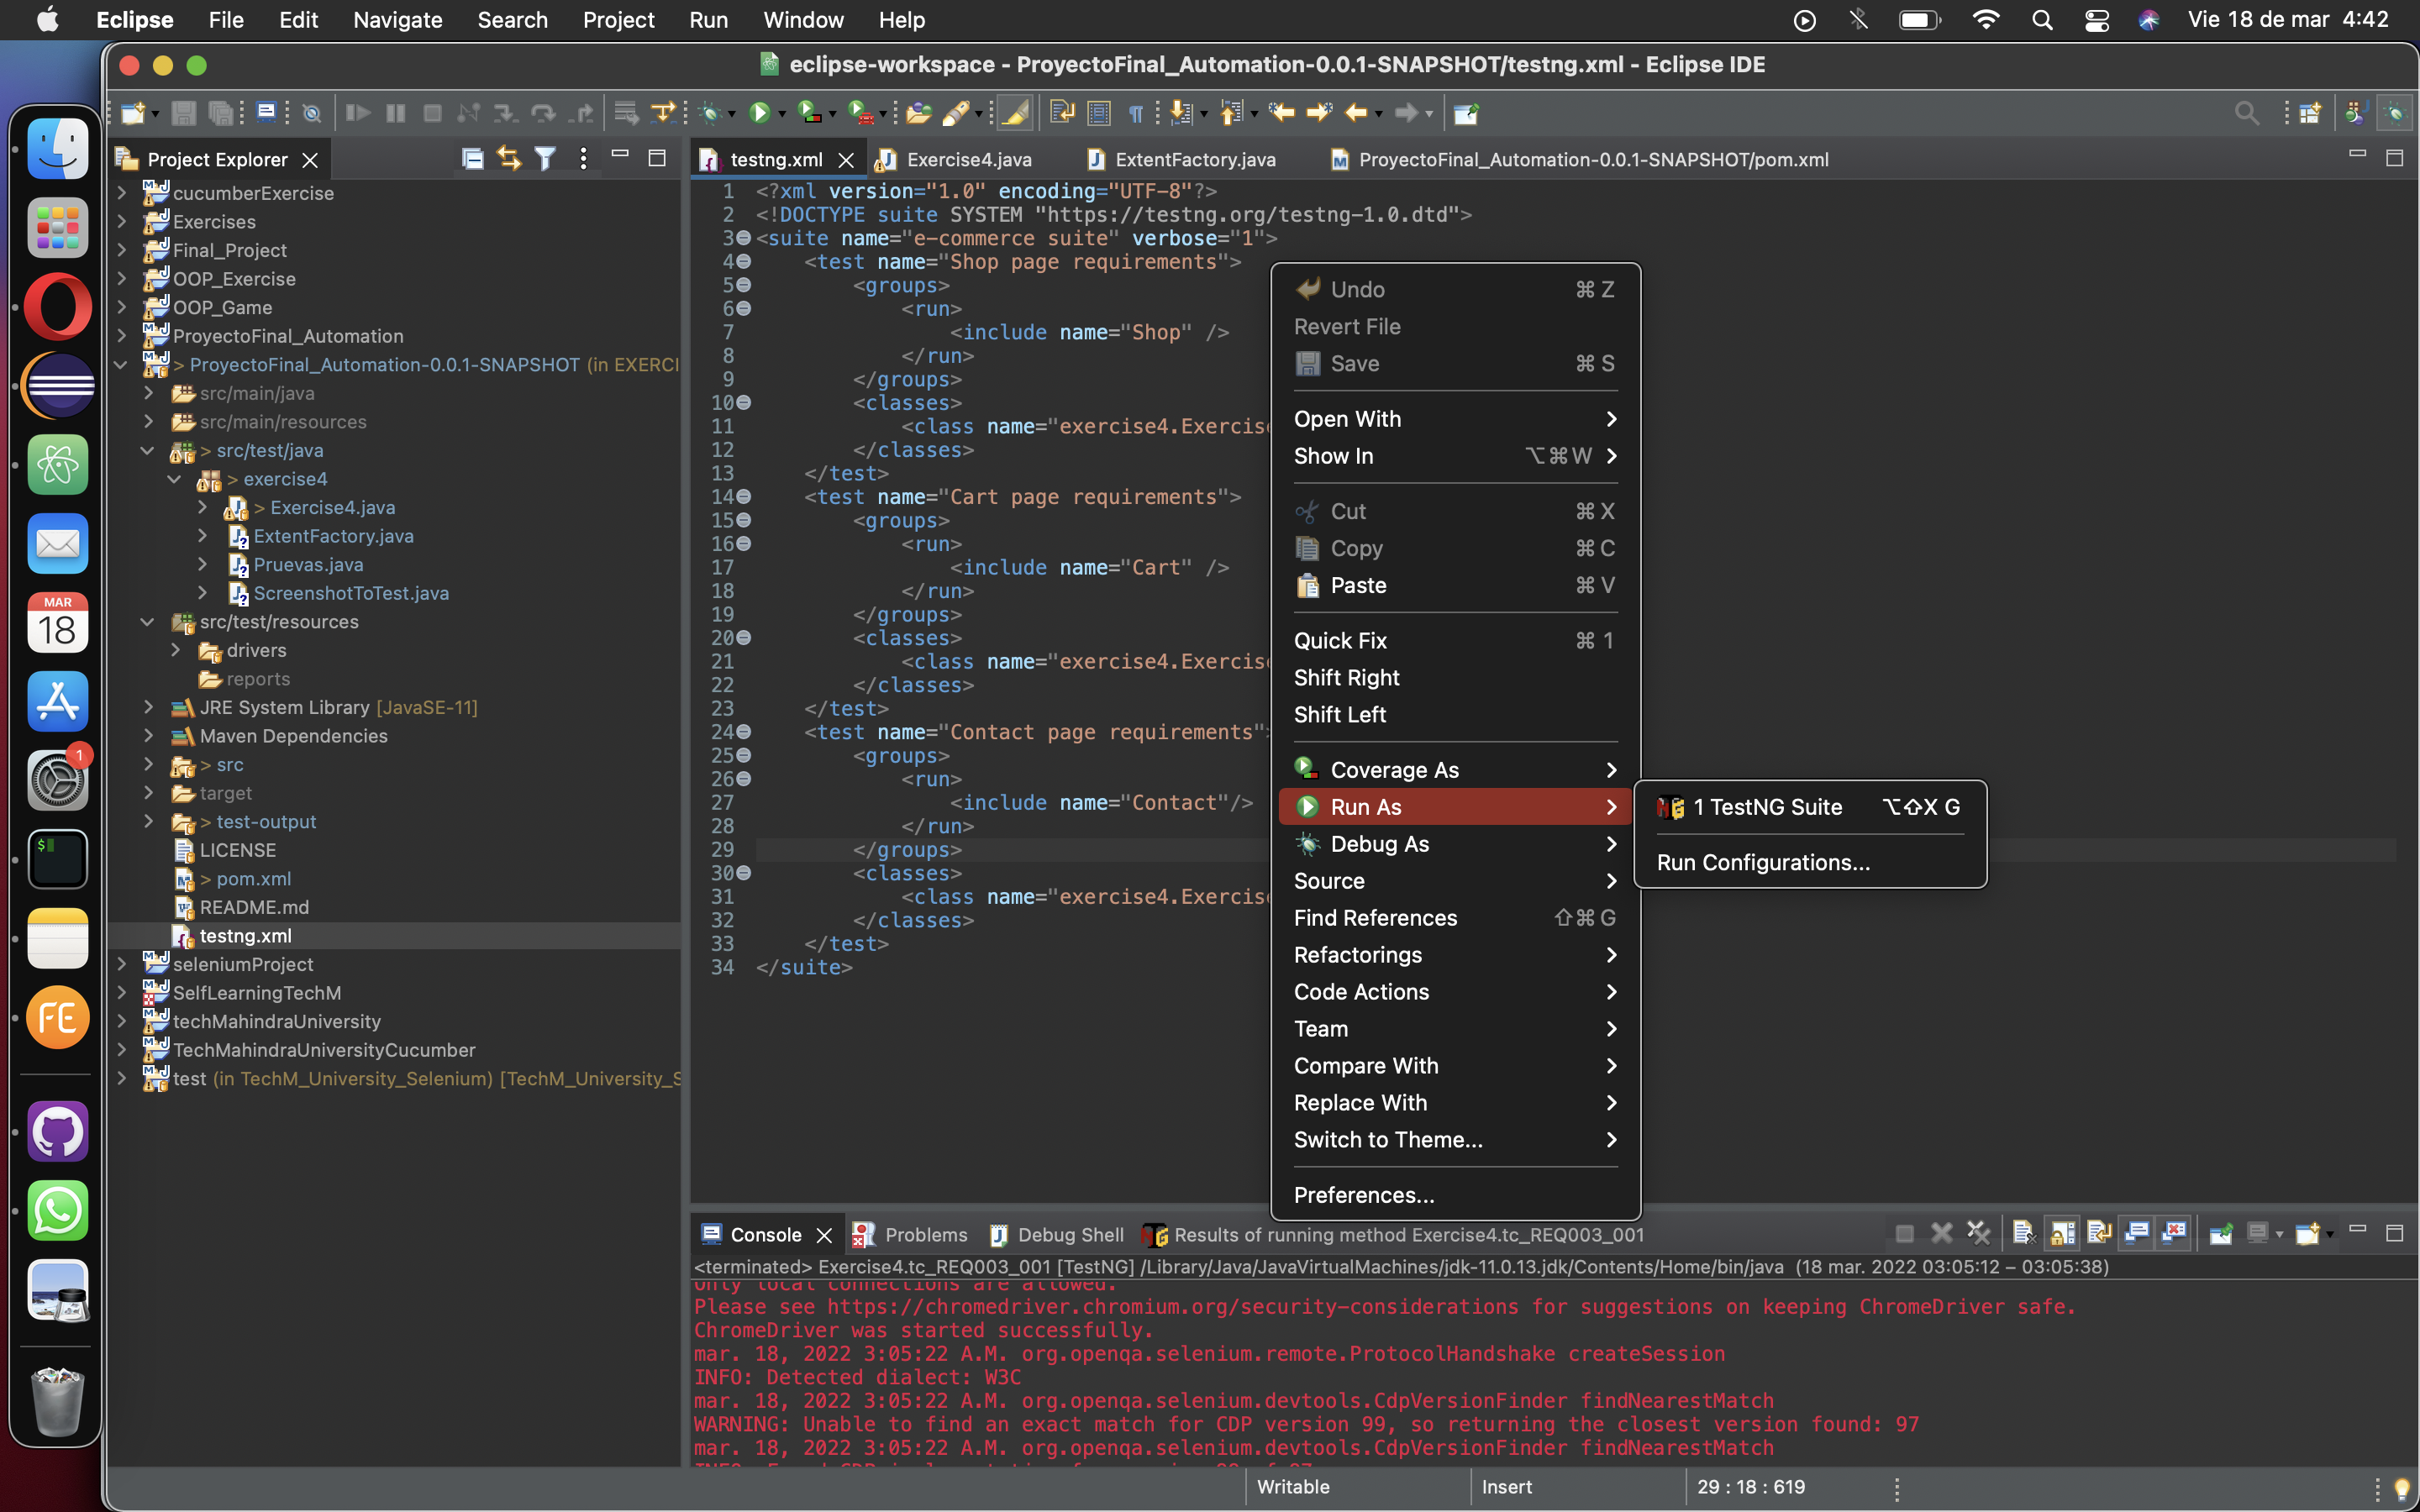Toggle Link with Editor in Project Explorer
This screenshot has width=2420, height=1512.
coord(509,158)
